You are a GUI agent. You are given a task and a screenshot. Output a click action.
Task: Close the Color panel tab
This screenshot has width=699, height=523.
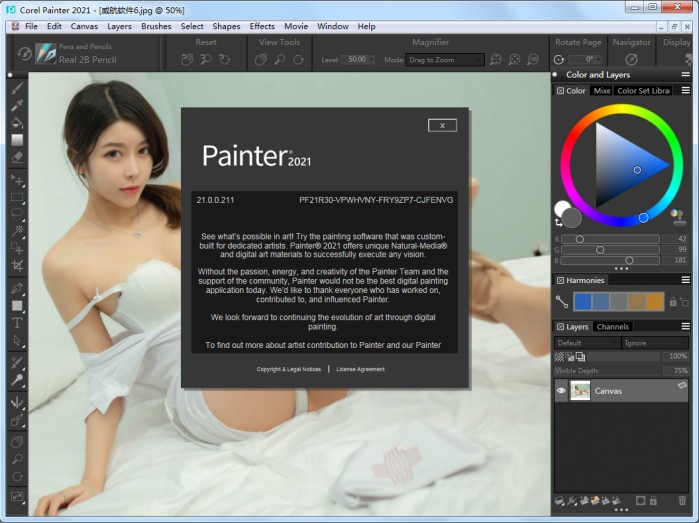[560, 91]
